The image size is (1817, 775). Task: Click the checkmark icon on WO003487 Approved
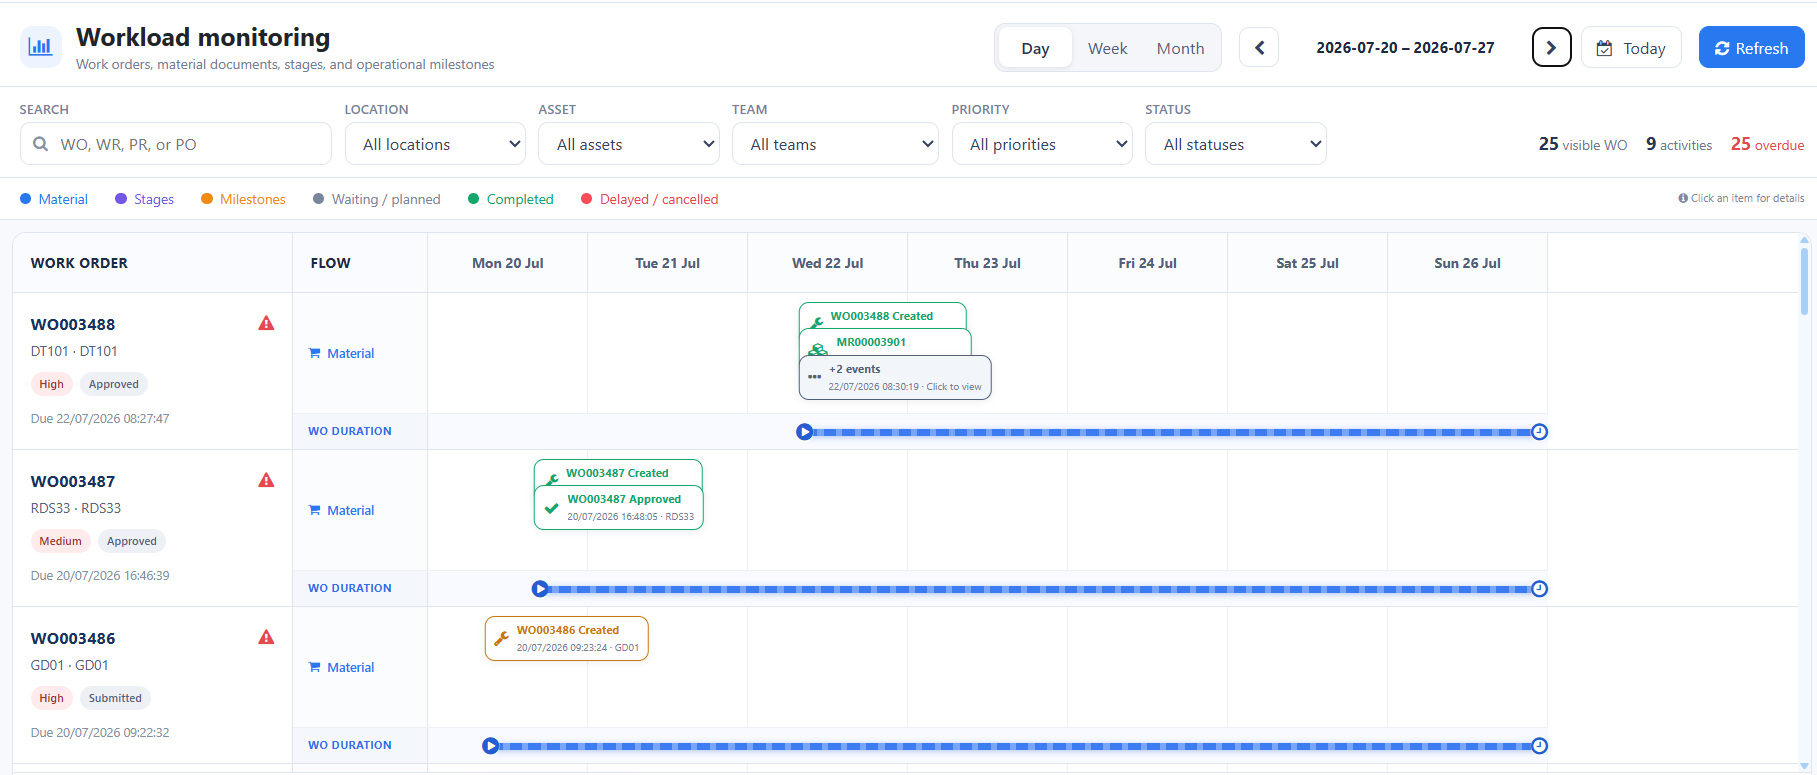click(x=551, y=507)
